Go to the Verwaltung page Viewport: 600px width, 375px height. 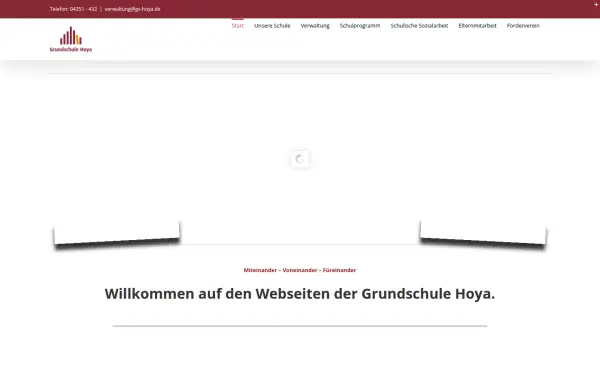[x=315, y=26]
